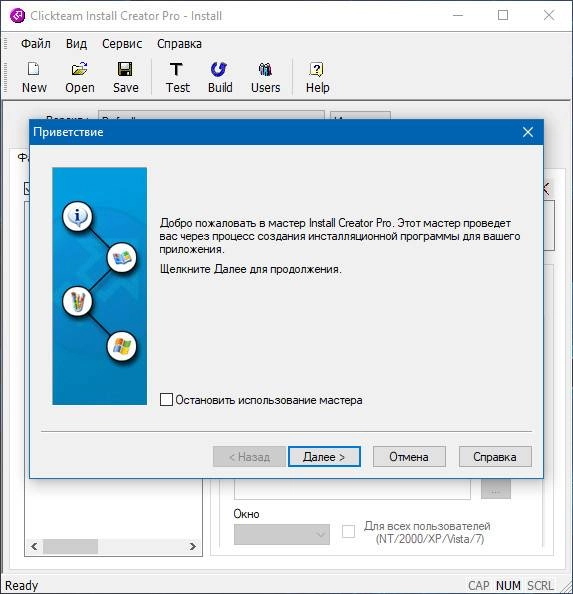573x594 pixels.
Task: Click the text input field above Окно
Action: (x=352, y=489)
